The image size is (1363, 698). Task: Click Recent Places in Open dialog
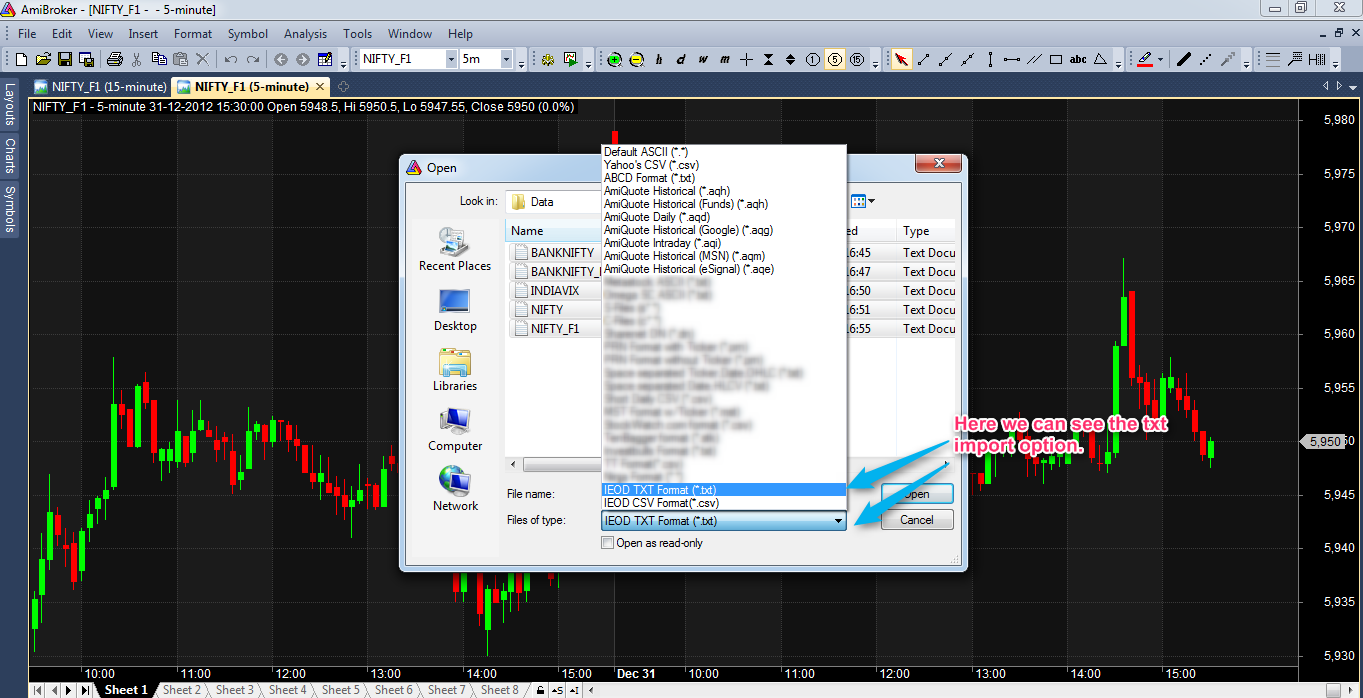pyautogui.click(x=455, y=250)
